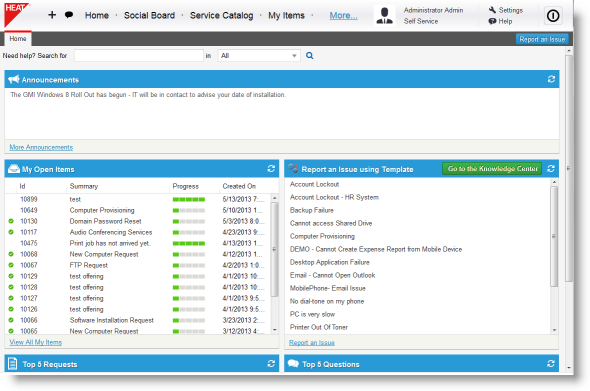
Task: Sort by the Id column header
Action: point(22,186)
